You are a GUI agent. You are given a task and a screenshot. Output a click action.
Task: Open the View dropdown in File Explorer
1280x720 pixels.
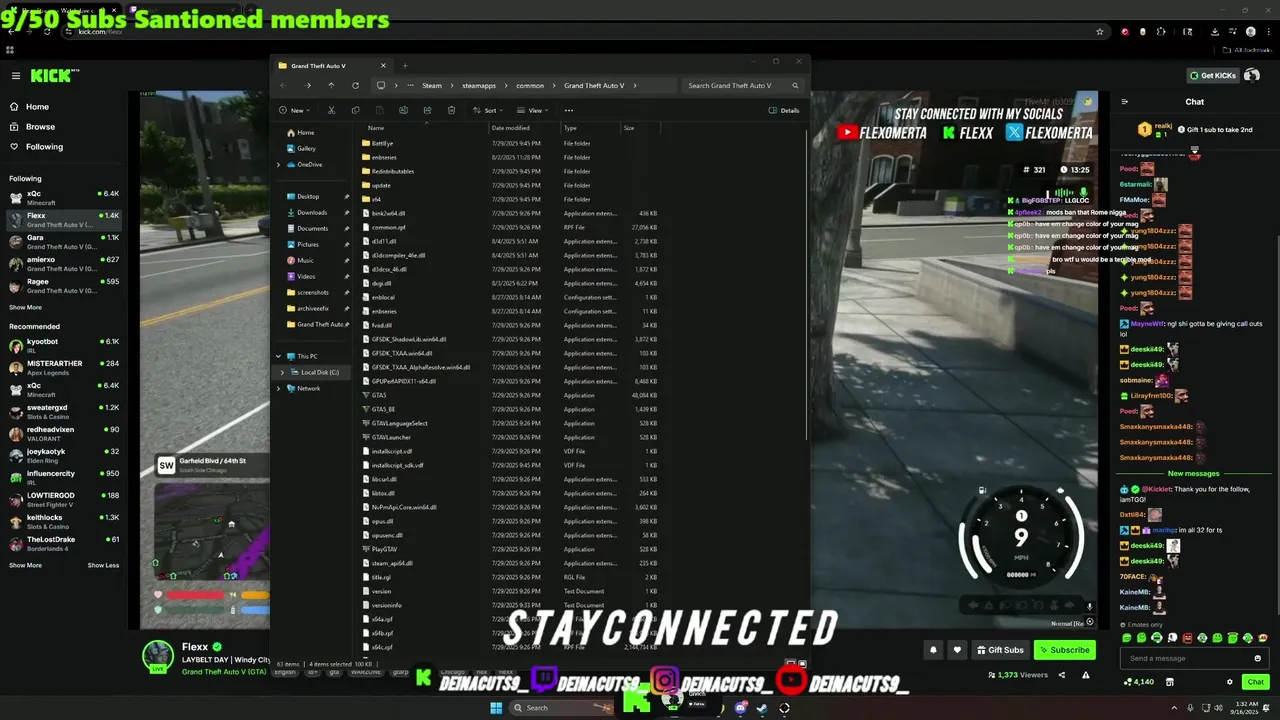(535, 110)
